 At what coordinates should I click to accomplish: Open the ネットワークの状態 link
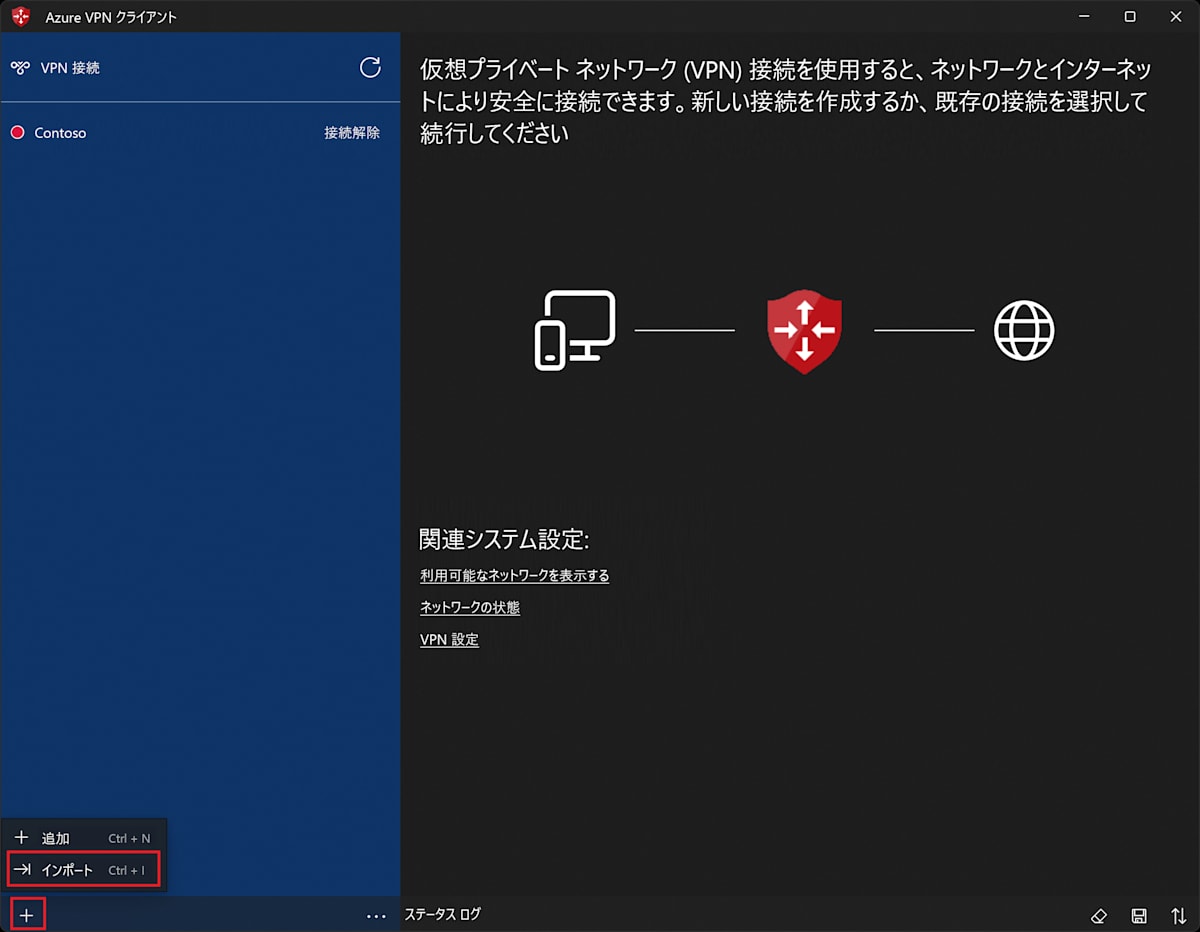(470, 607)
